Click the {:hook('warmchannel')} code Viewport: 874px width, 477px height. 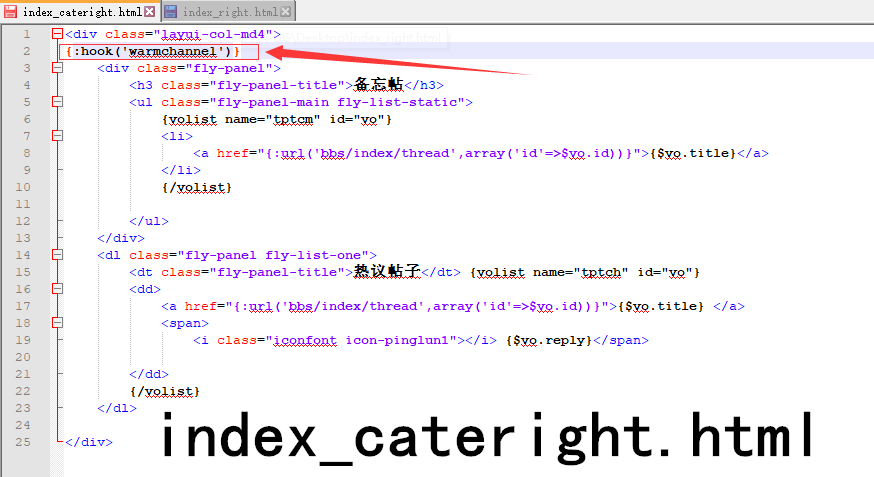click(x=153, y=52)
